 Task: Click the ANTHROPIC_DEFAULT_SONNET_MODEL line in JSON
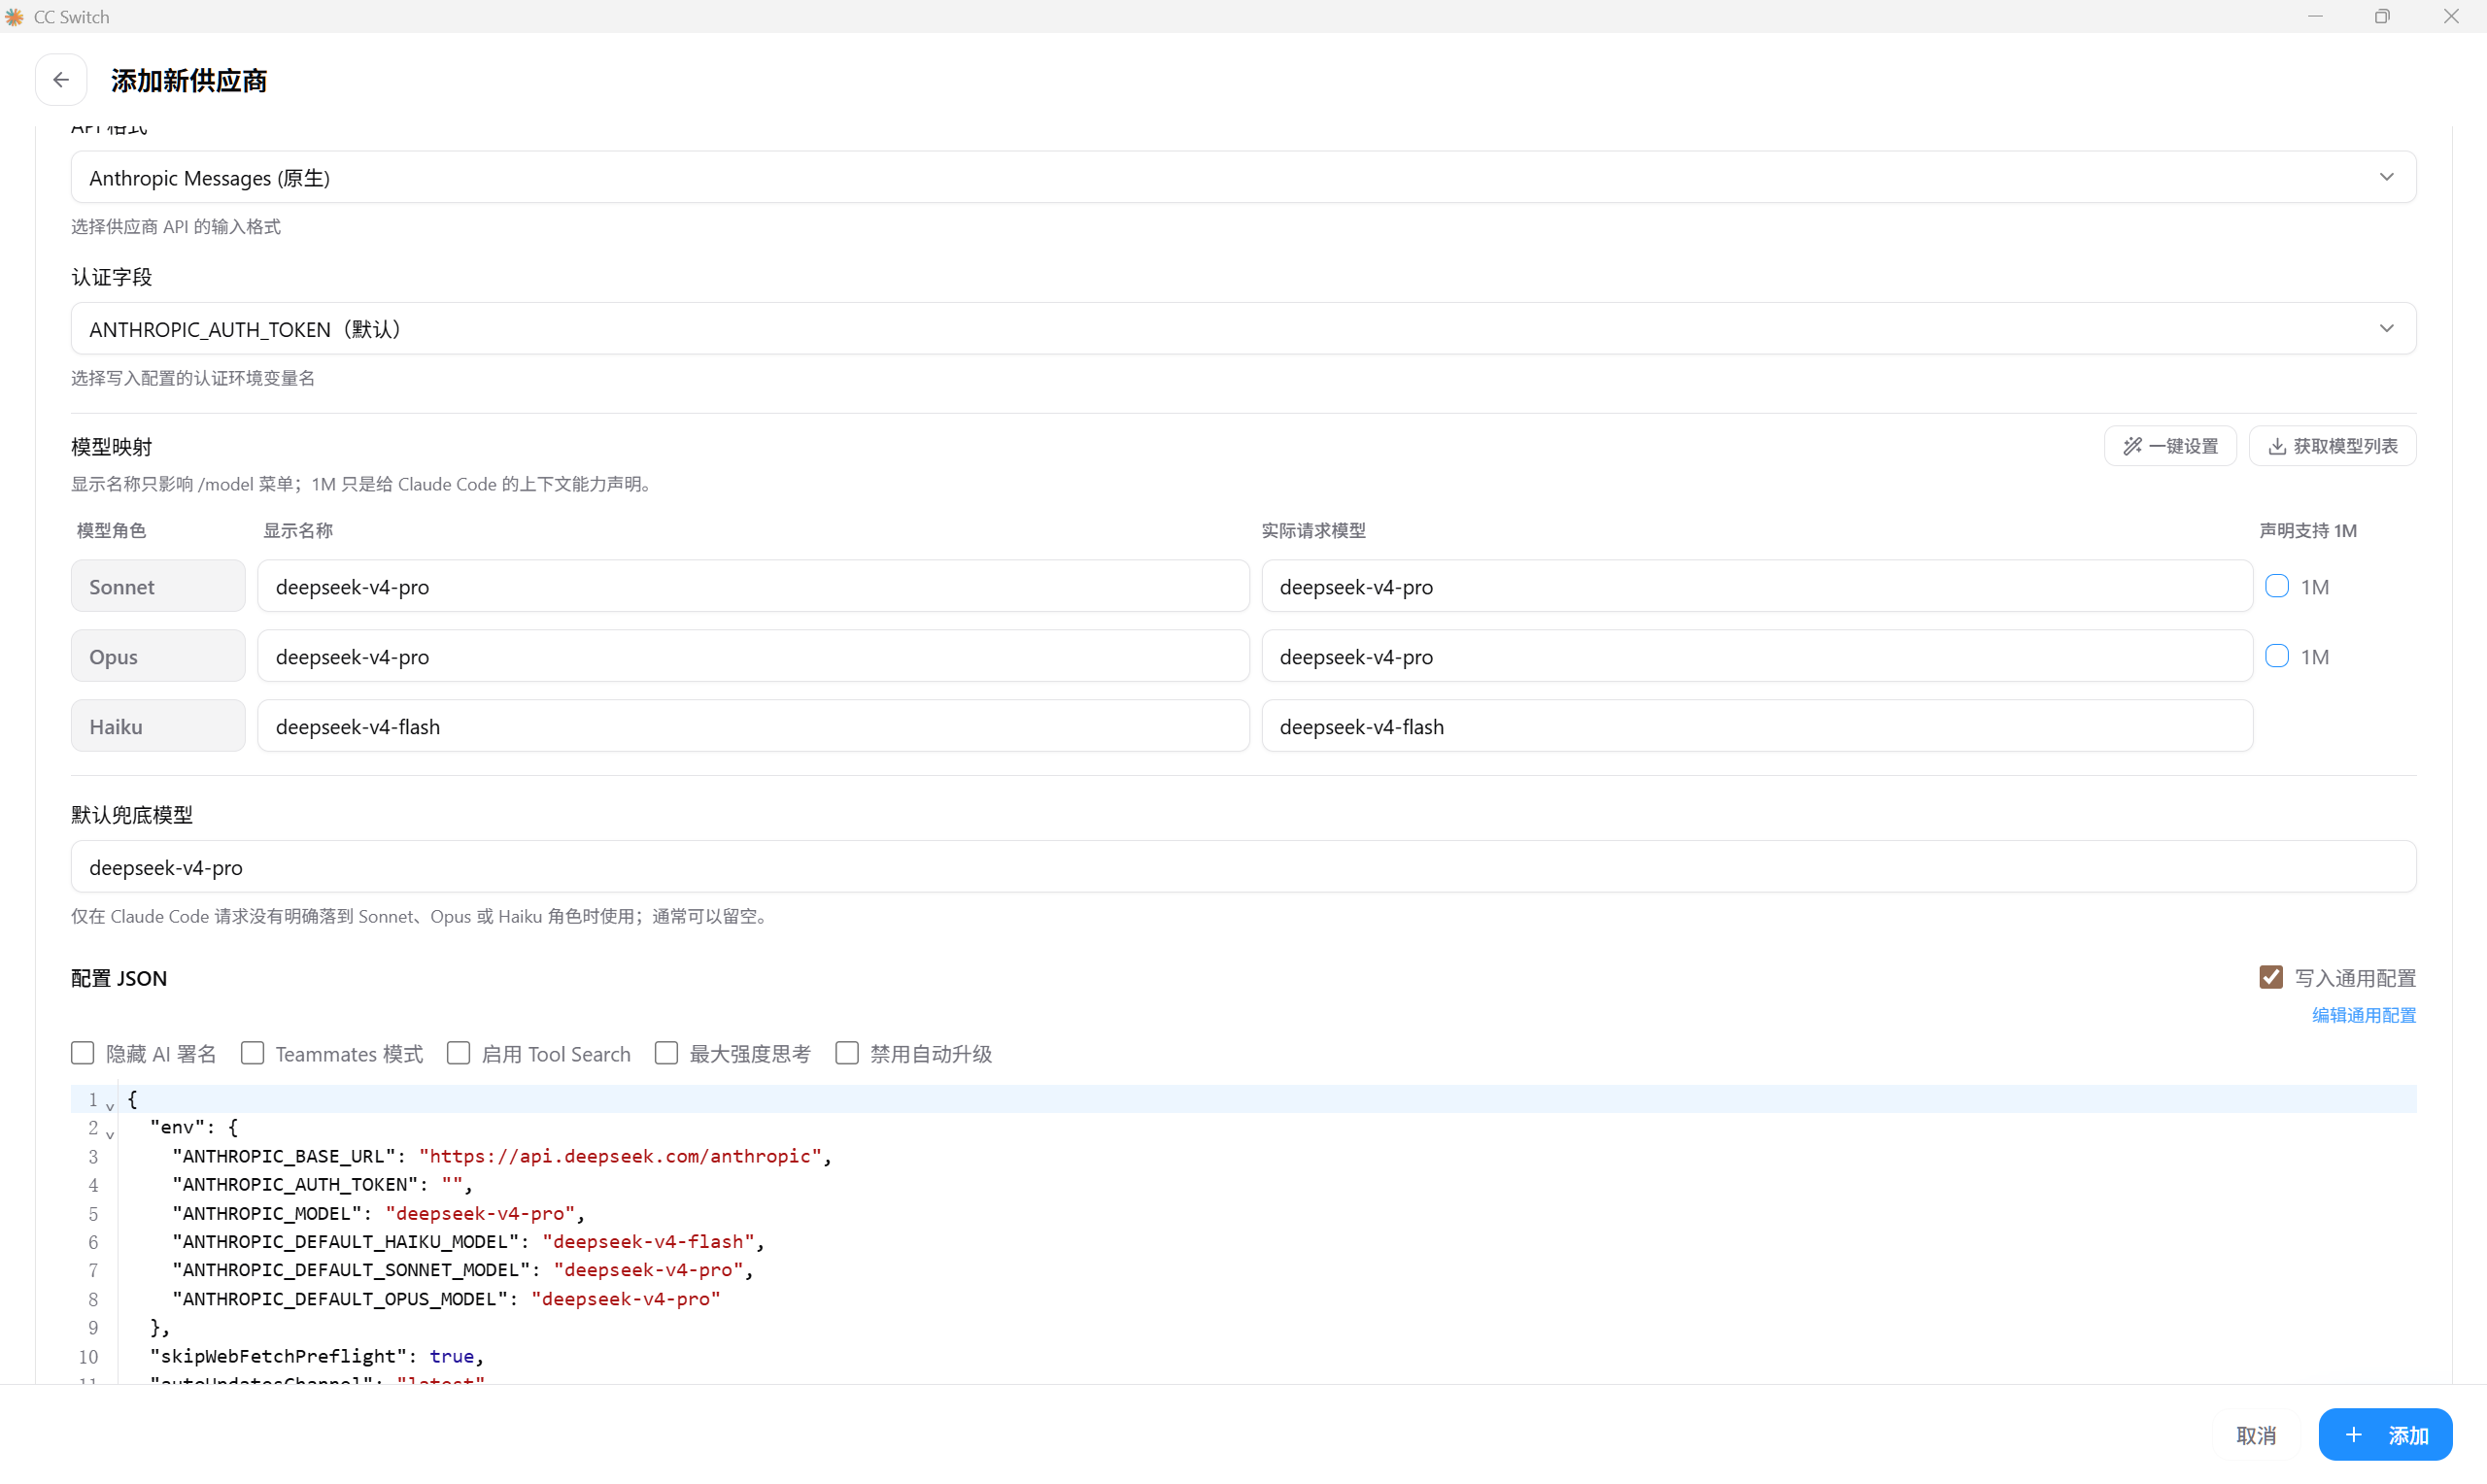click(463, 1269)
